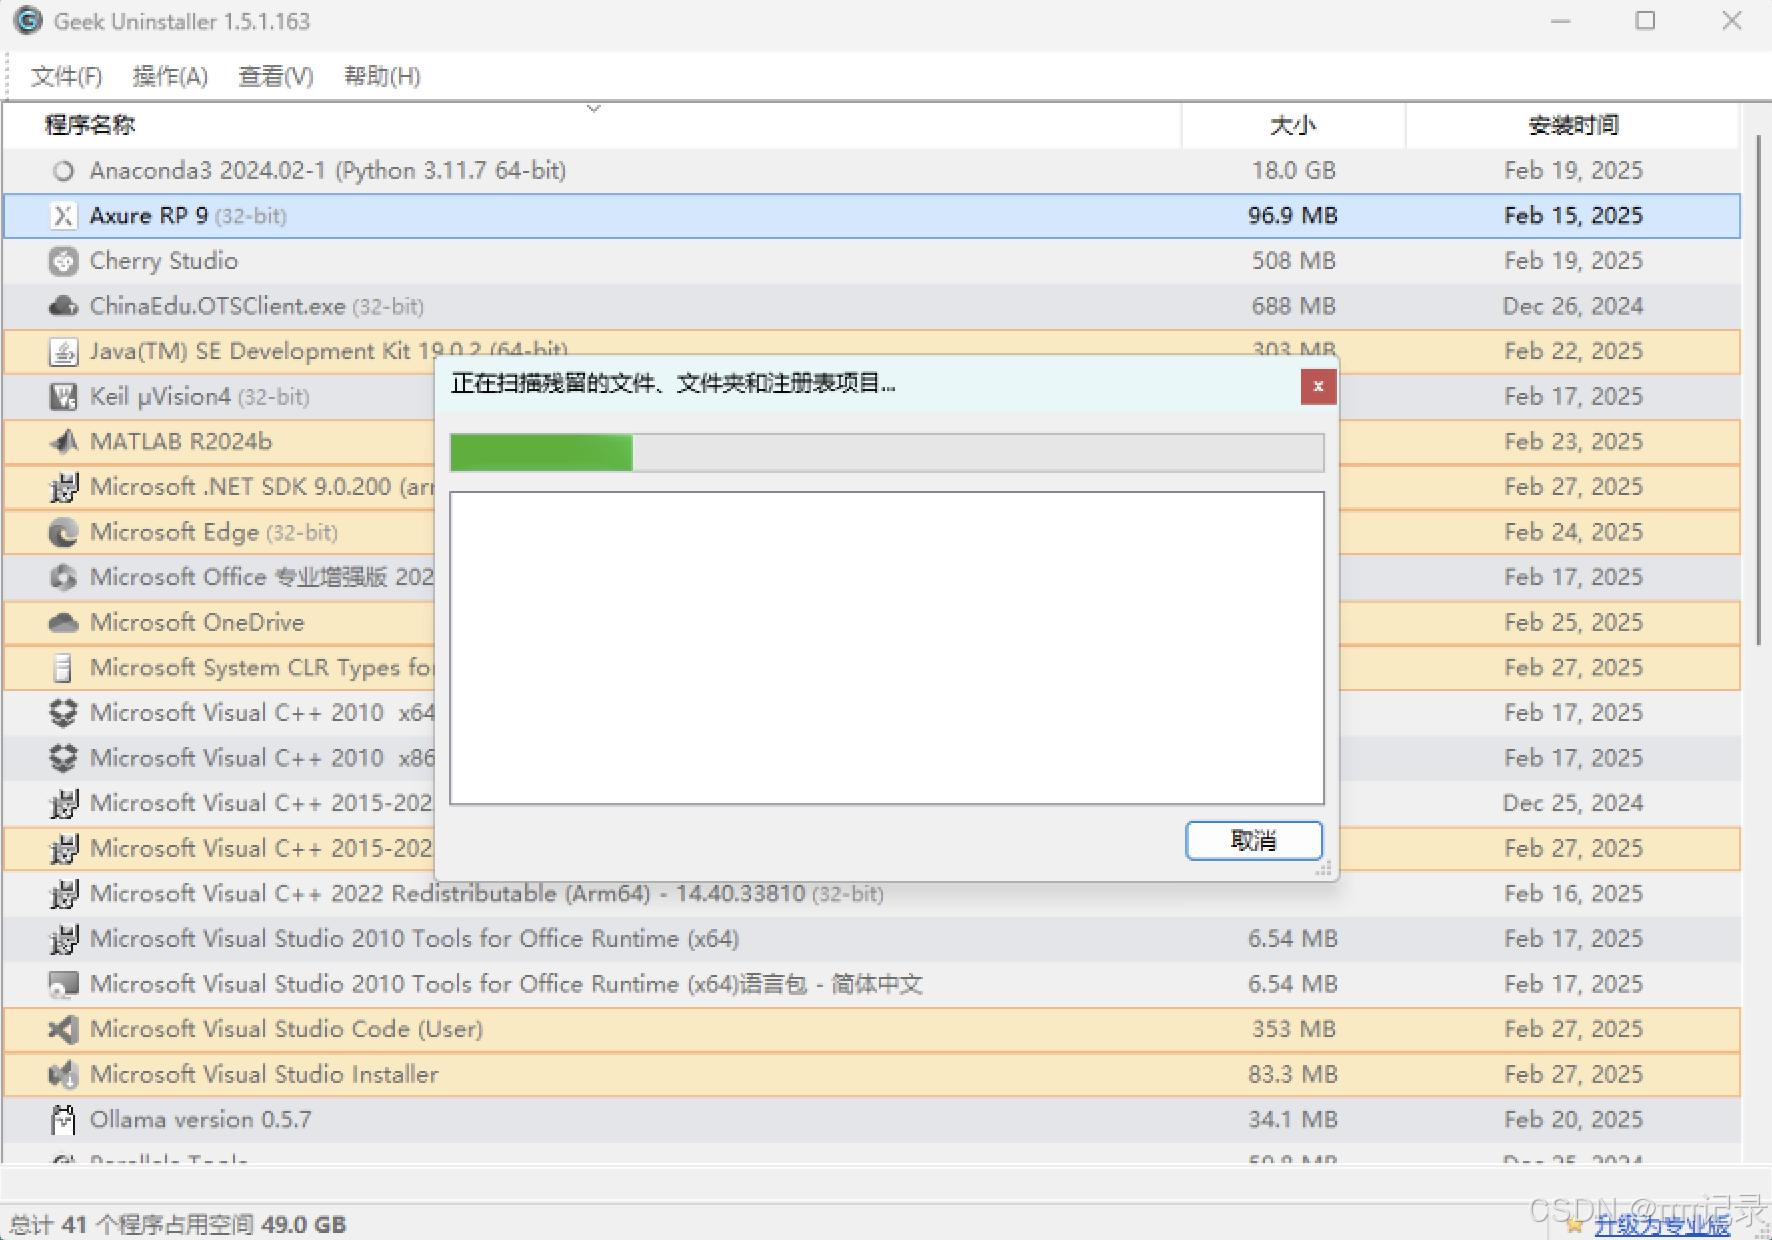
Task: Select the Microsoft OneDrive entry
Action: click(197, 623)
